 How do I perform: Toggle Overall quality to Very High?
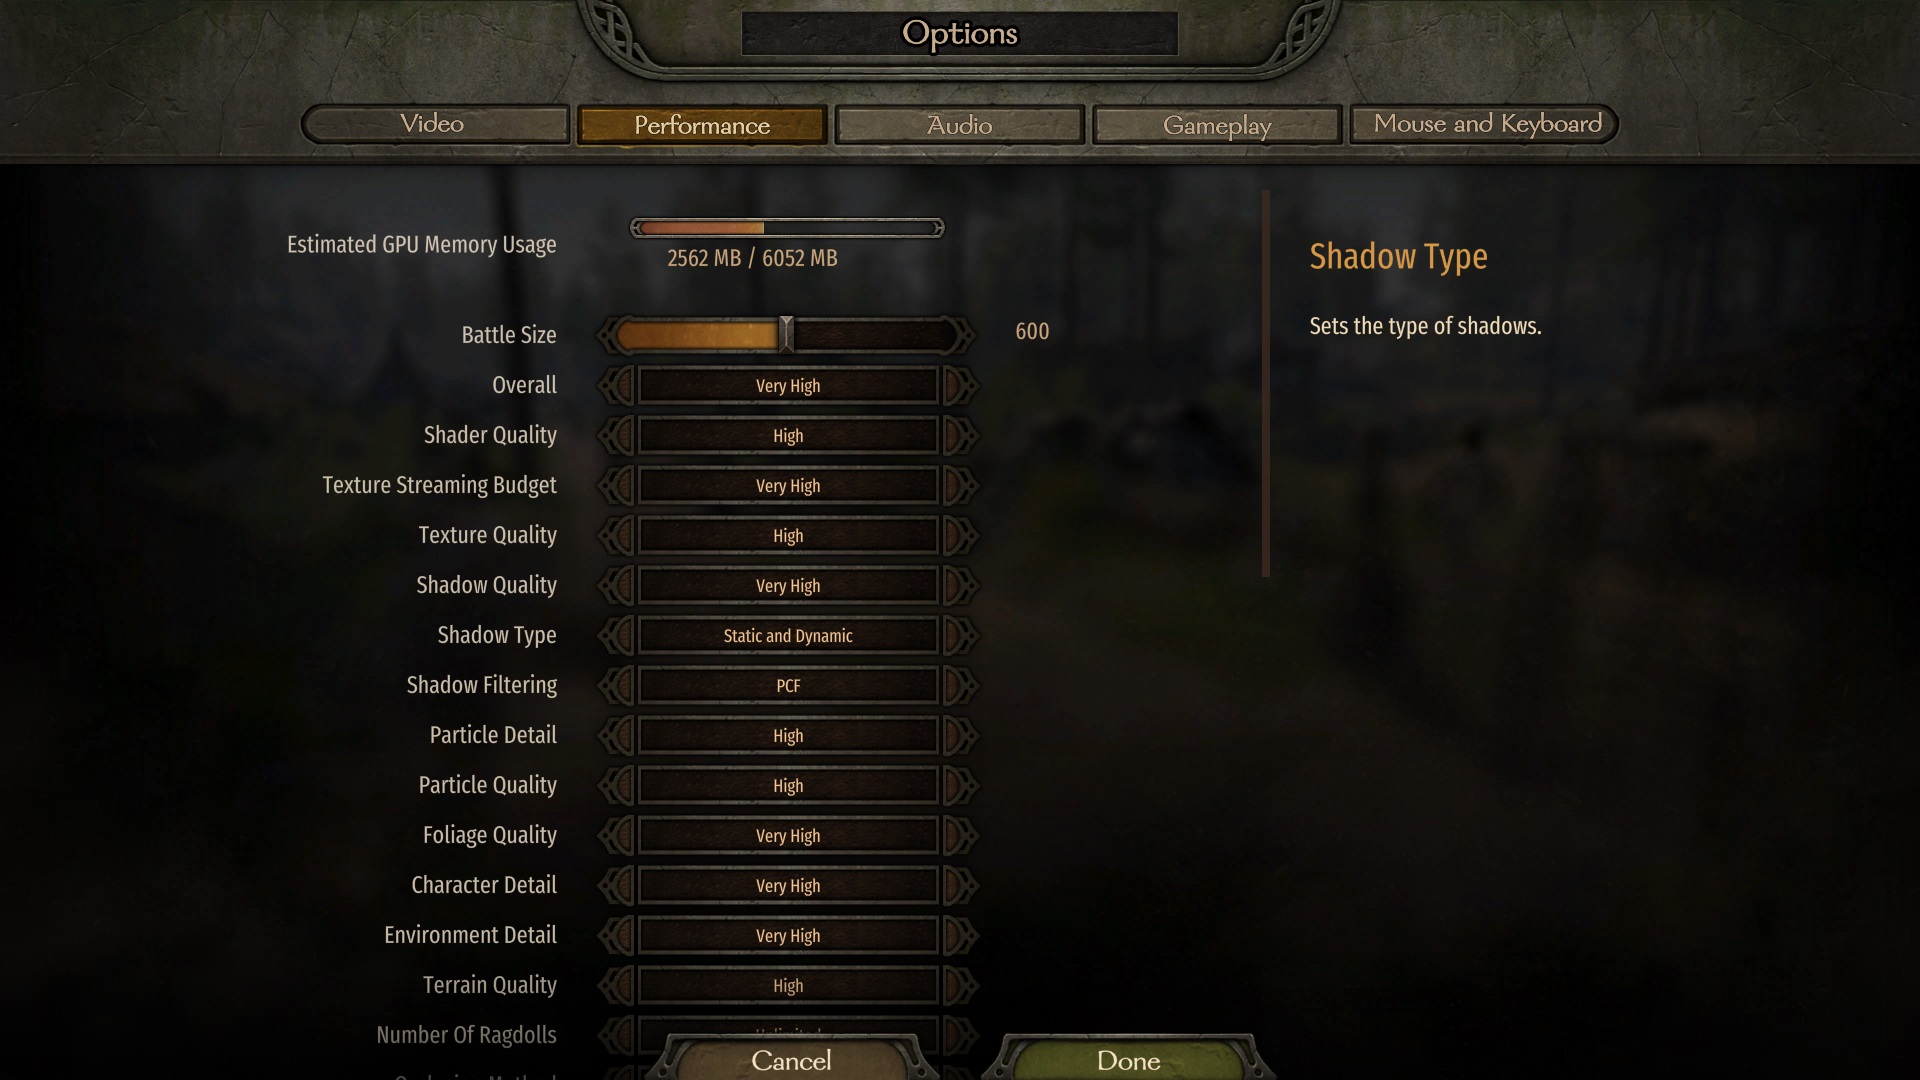[x=786, y=384]
